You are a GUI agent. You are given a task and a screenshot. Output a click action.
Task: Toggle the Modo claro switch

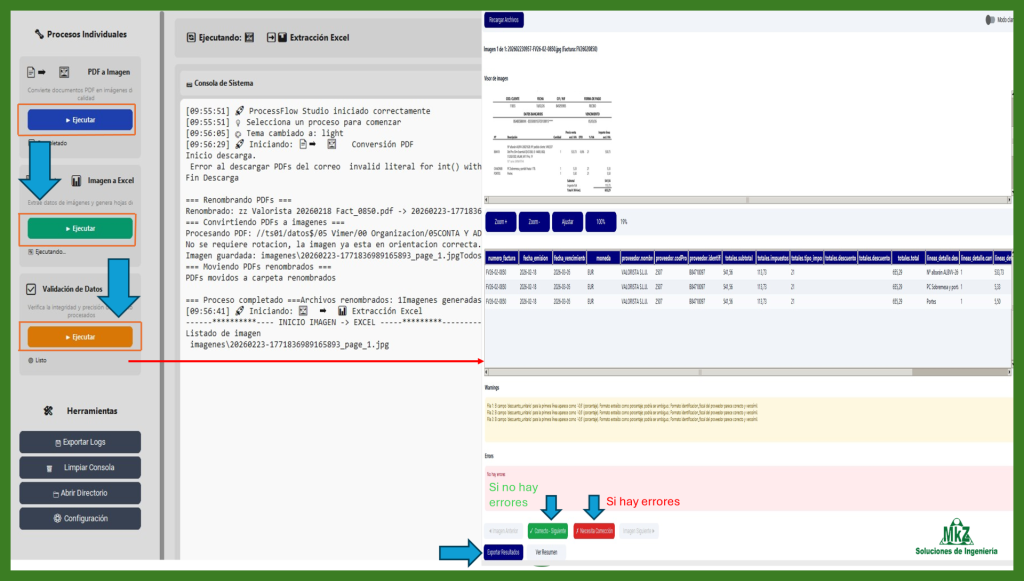coord(989,20)
